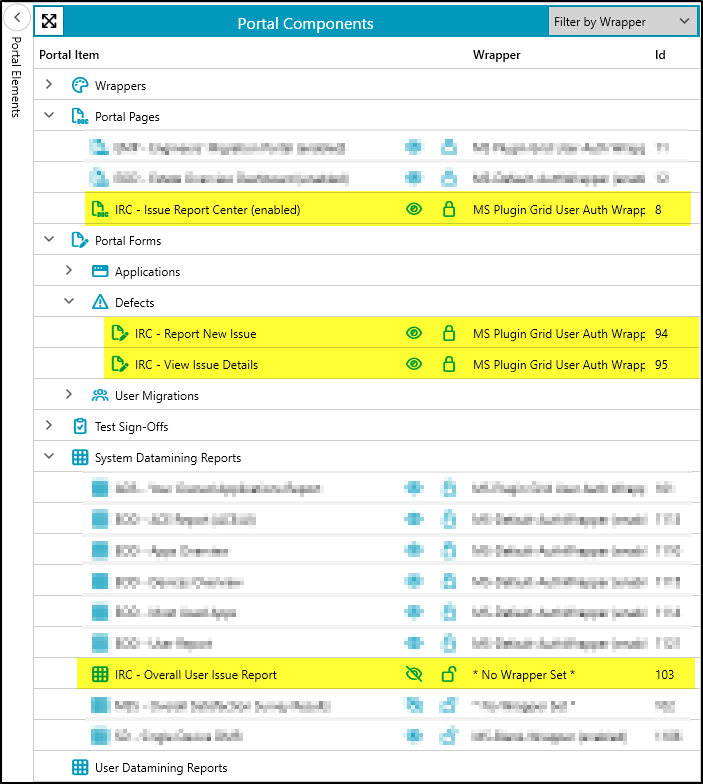Screen dimensions: 703x784
Task: Open the Filter by Wrapper dropdown
Action: point(622,22)
